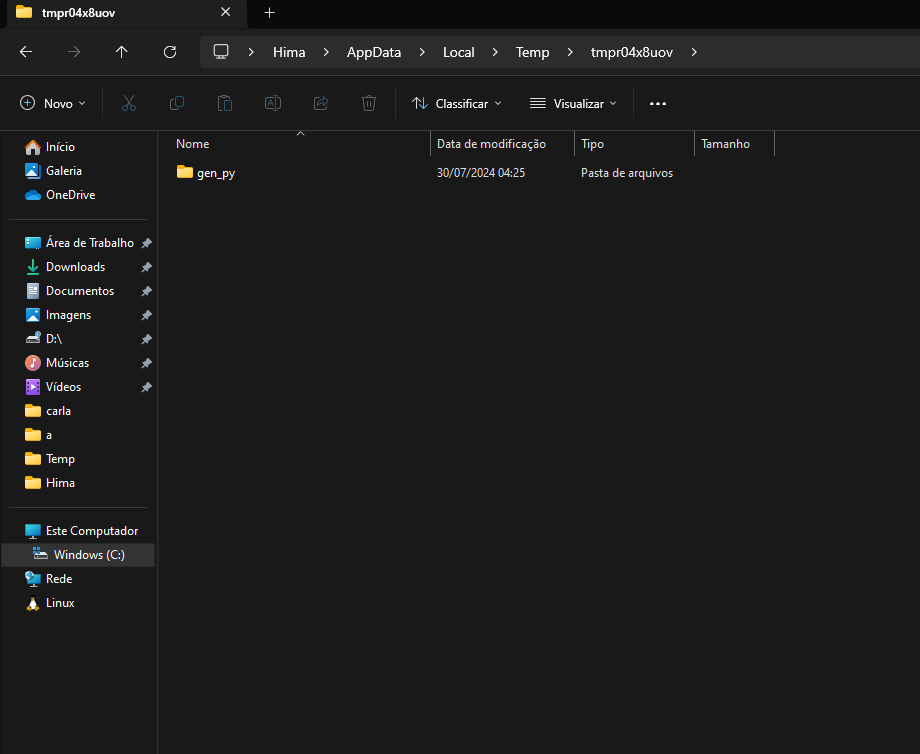Image resolution: width=920 pixels, height=754 pixels.
Task: Expand chevron before Hima in breadcrumb
Action: click(x=251, y=52)
